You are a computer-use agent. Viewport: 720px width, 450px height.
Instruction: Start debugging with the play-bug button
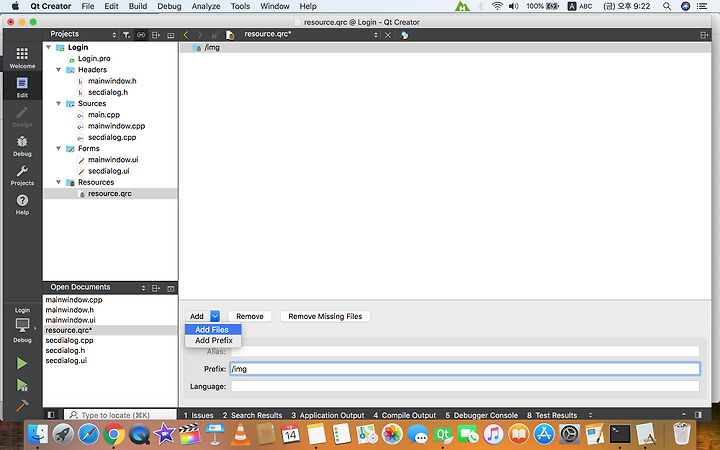coord(22,385)
